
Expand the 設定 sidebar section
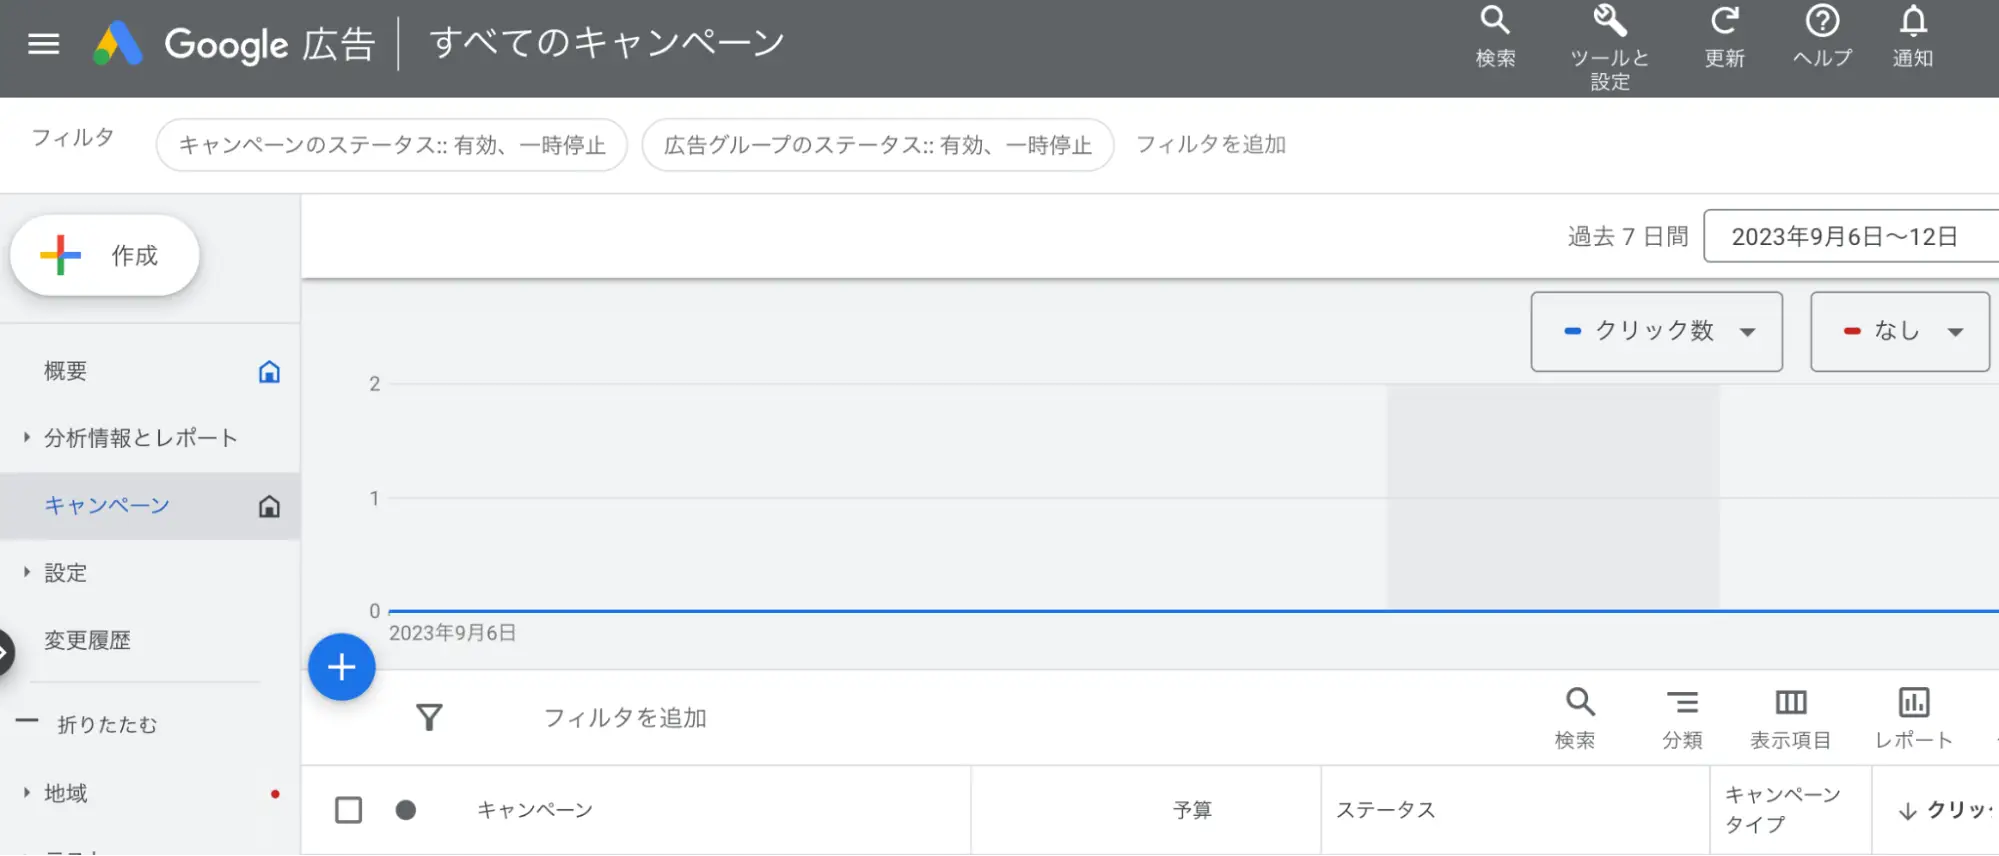66,573
